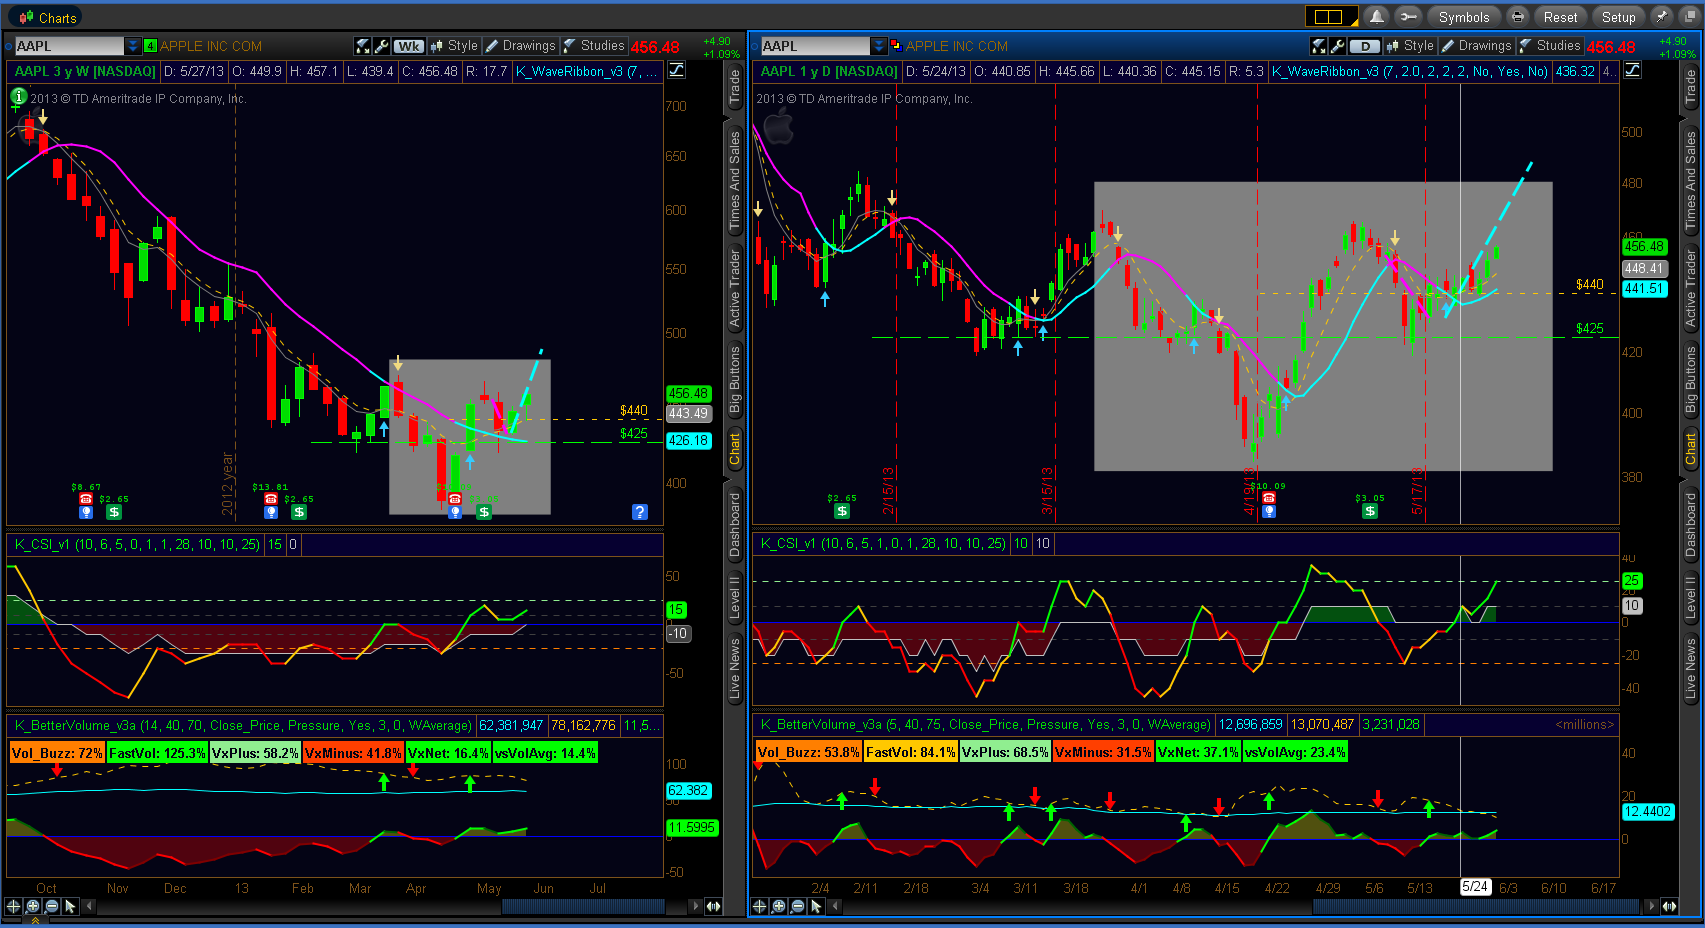Open the Level II tab by left chart
The height and width of the screenshot is (928, 1705).
pyautogui.click(x=735, y=597)
